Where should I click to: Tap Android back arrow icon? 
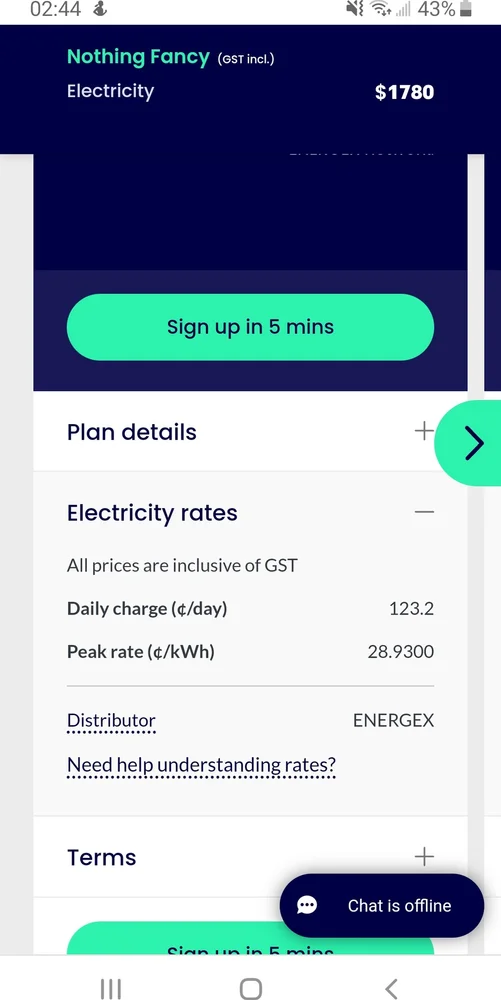click(391, 989)
